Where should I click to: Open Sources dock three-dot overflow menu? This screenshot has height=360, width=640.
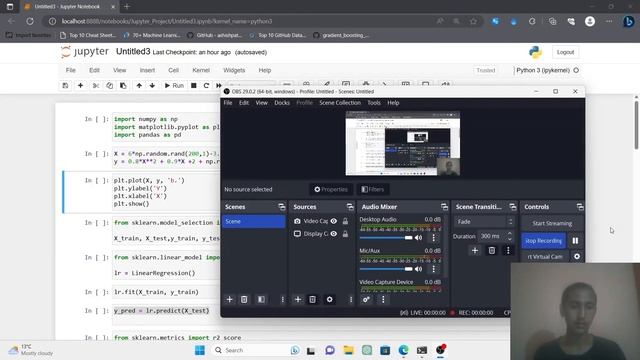351,300
